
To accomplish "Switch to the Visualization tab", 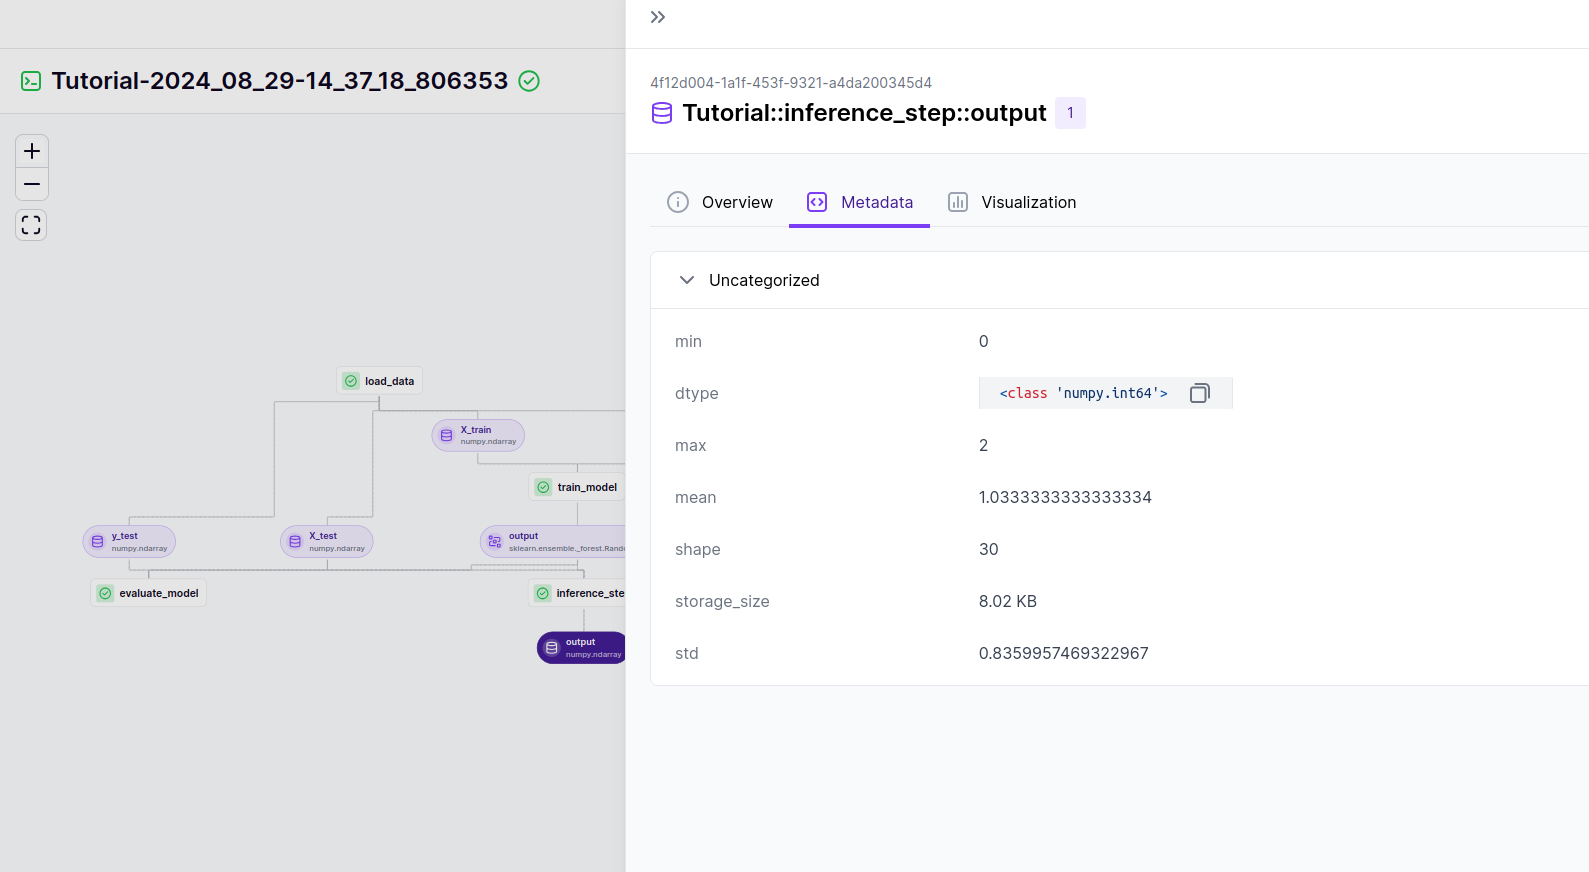I will click(x=1012, y=202).
